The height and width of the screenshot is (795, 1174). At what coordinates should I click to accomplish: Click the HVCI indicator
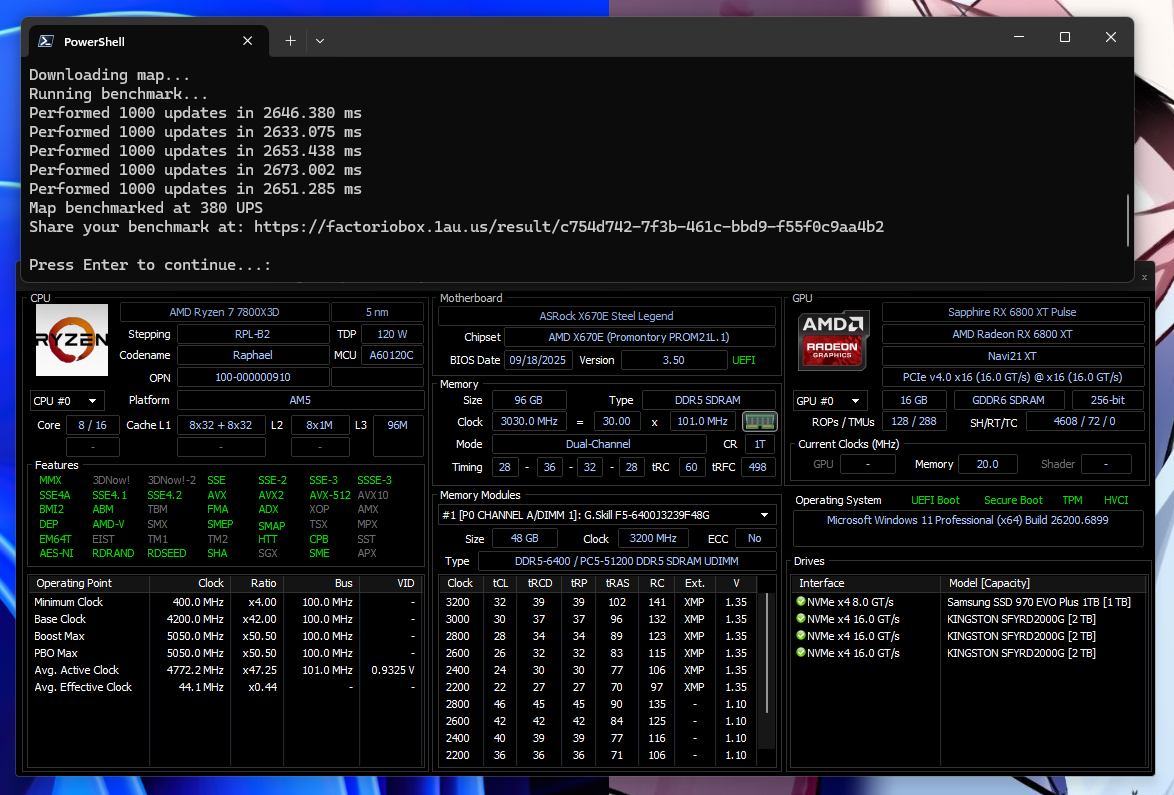[x=1116, y=500]
